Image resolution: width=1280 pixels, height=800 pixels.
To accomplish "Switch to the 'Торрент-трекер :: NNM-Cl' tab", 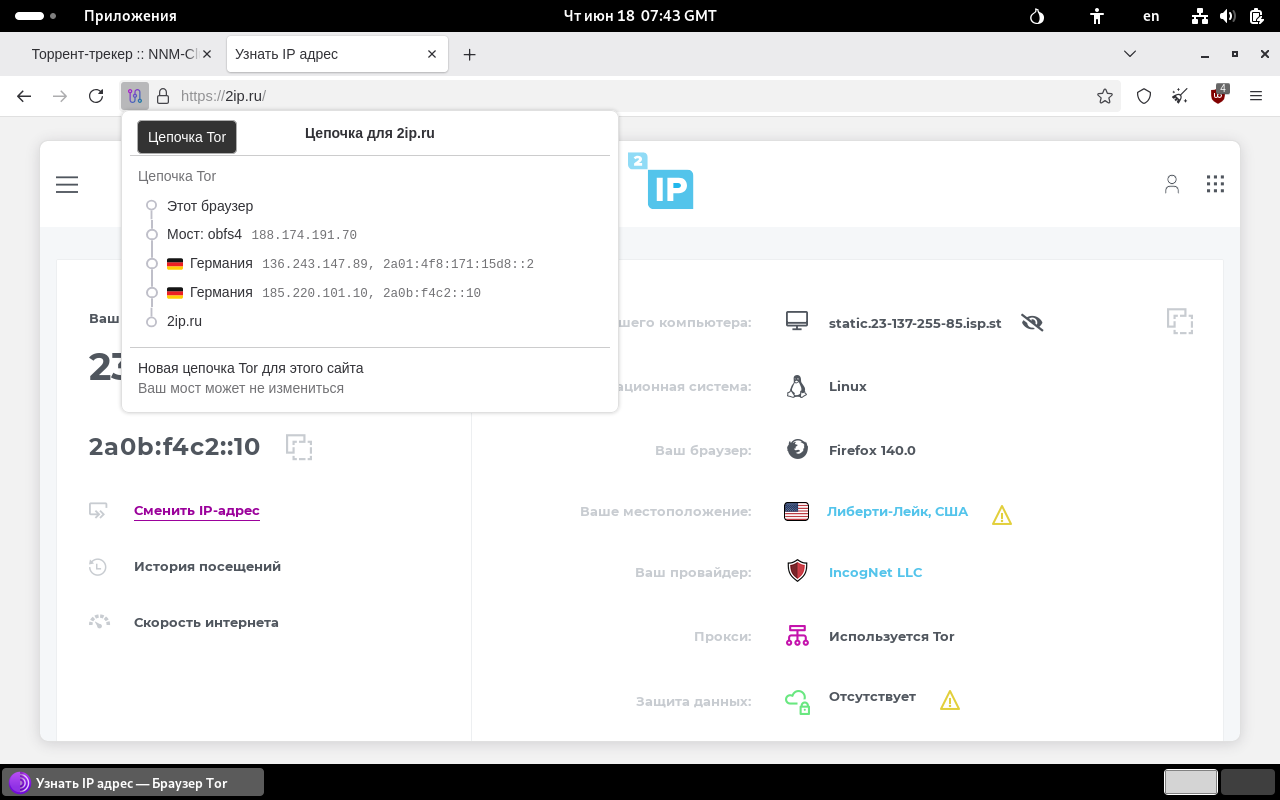I will click(x=114, y=54).
